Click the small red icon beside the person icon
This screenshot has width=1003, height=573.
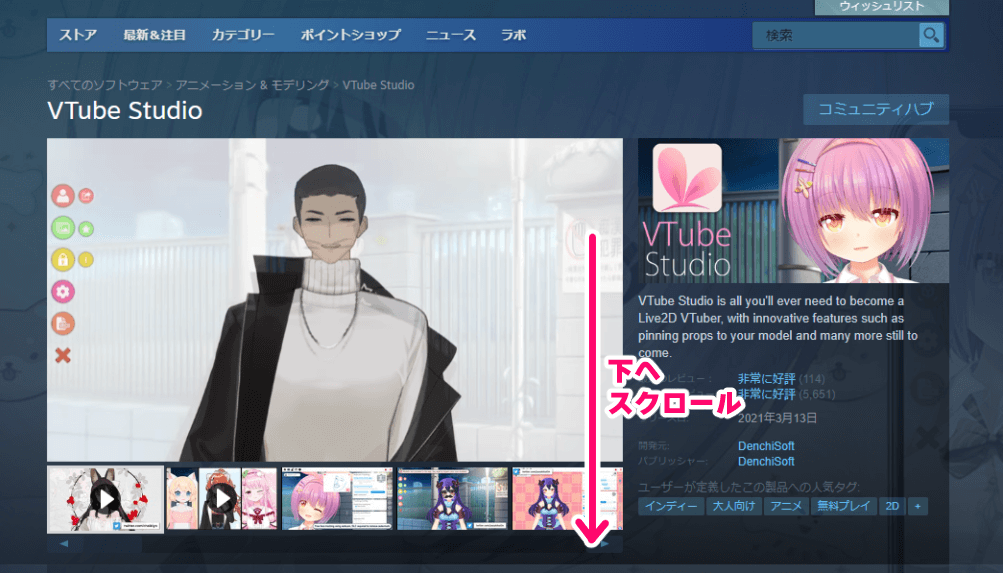(86, 196)
